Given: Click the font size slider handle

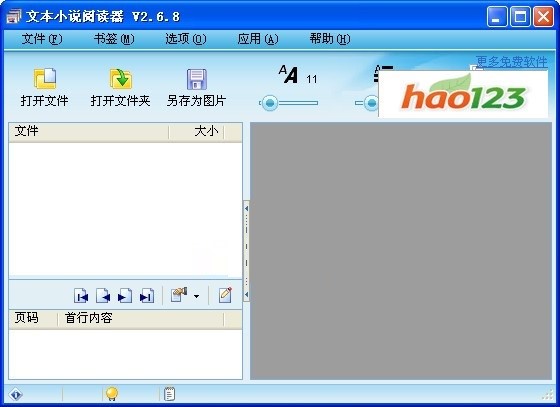Looking at the screenshot, I should click(x=270, y=103).
